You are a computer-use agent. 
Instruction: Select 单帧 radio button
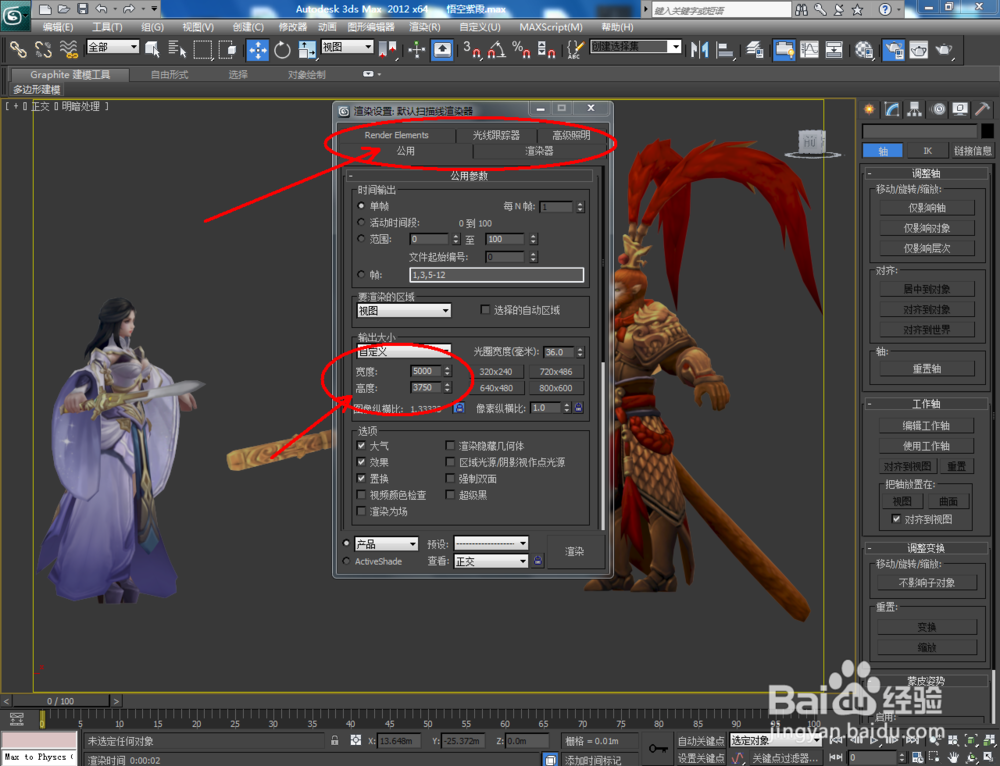pos(362,205)
